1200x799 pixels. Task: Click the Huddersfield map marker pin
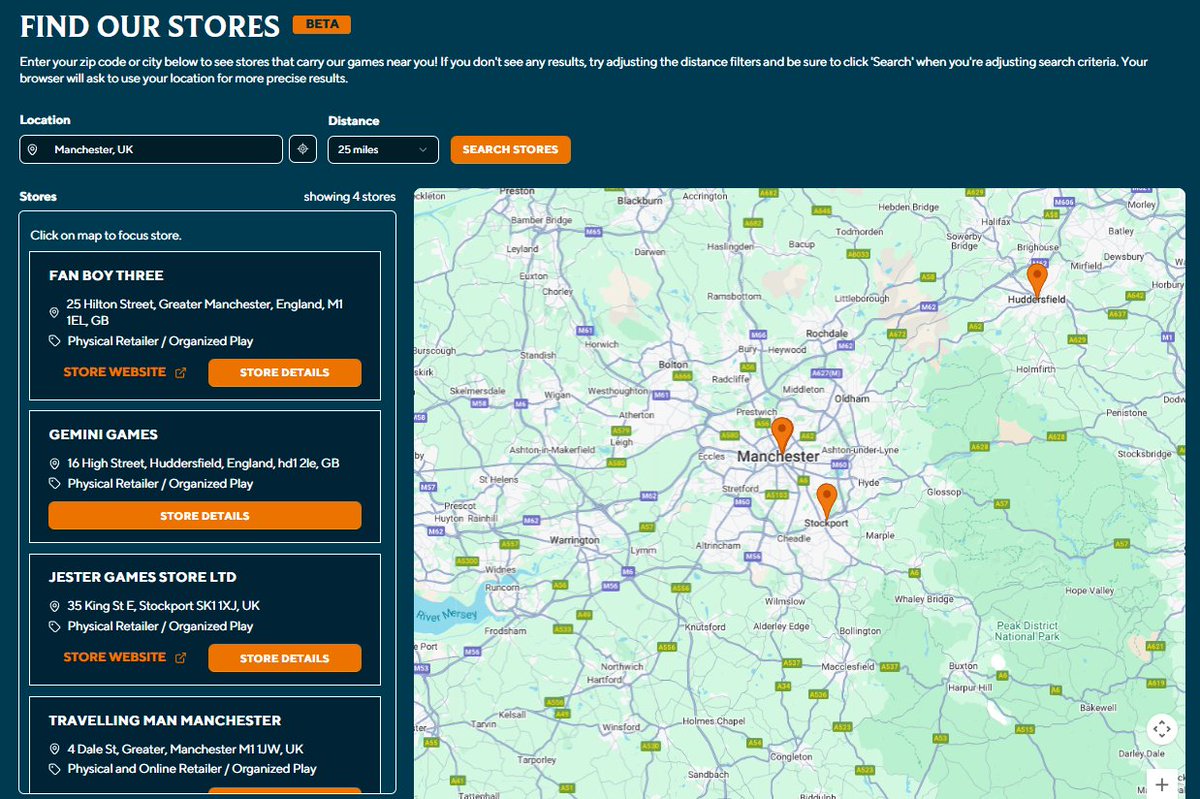coord(1037,280)
